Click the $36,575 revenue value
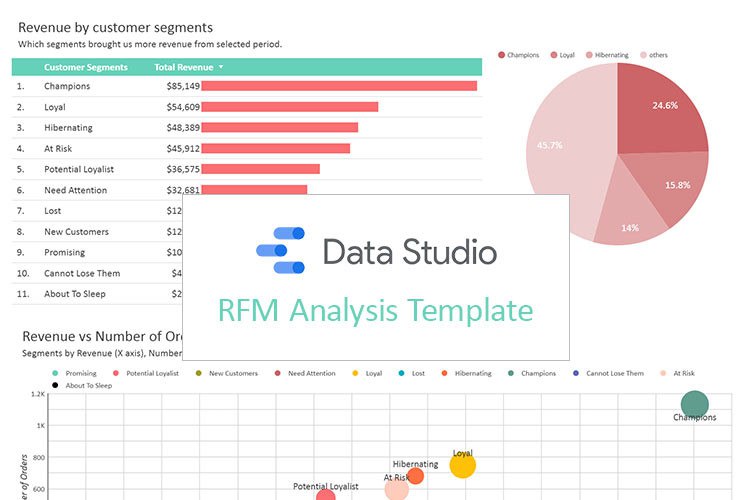This screenshot has width=750, height=500. tap(183, 169)
